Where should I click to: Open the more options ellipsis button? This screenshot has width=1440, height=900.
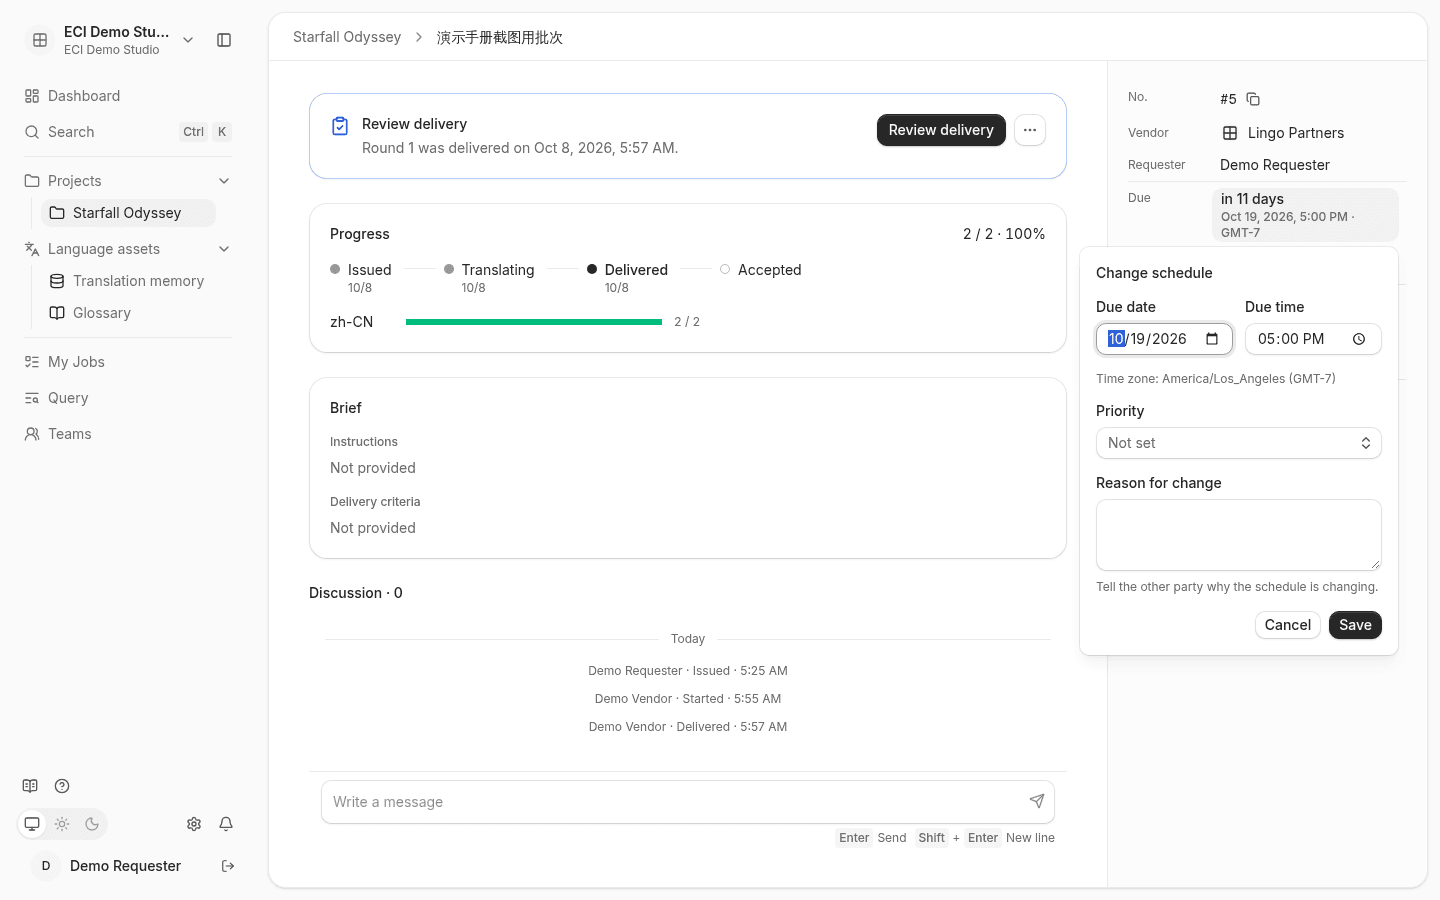tap(1030, 130)
